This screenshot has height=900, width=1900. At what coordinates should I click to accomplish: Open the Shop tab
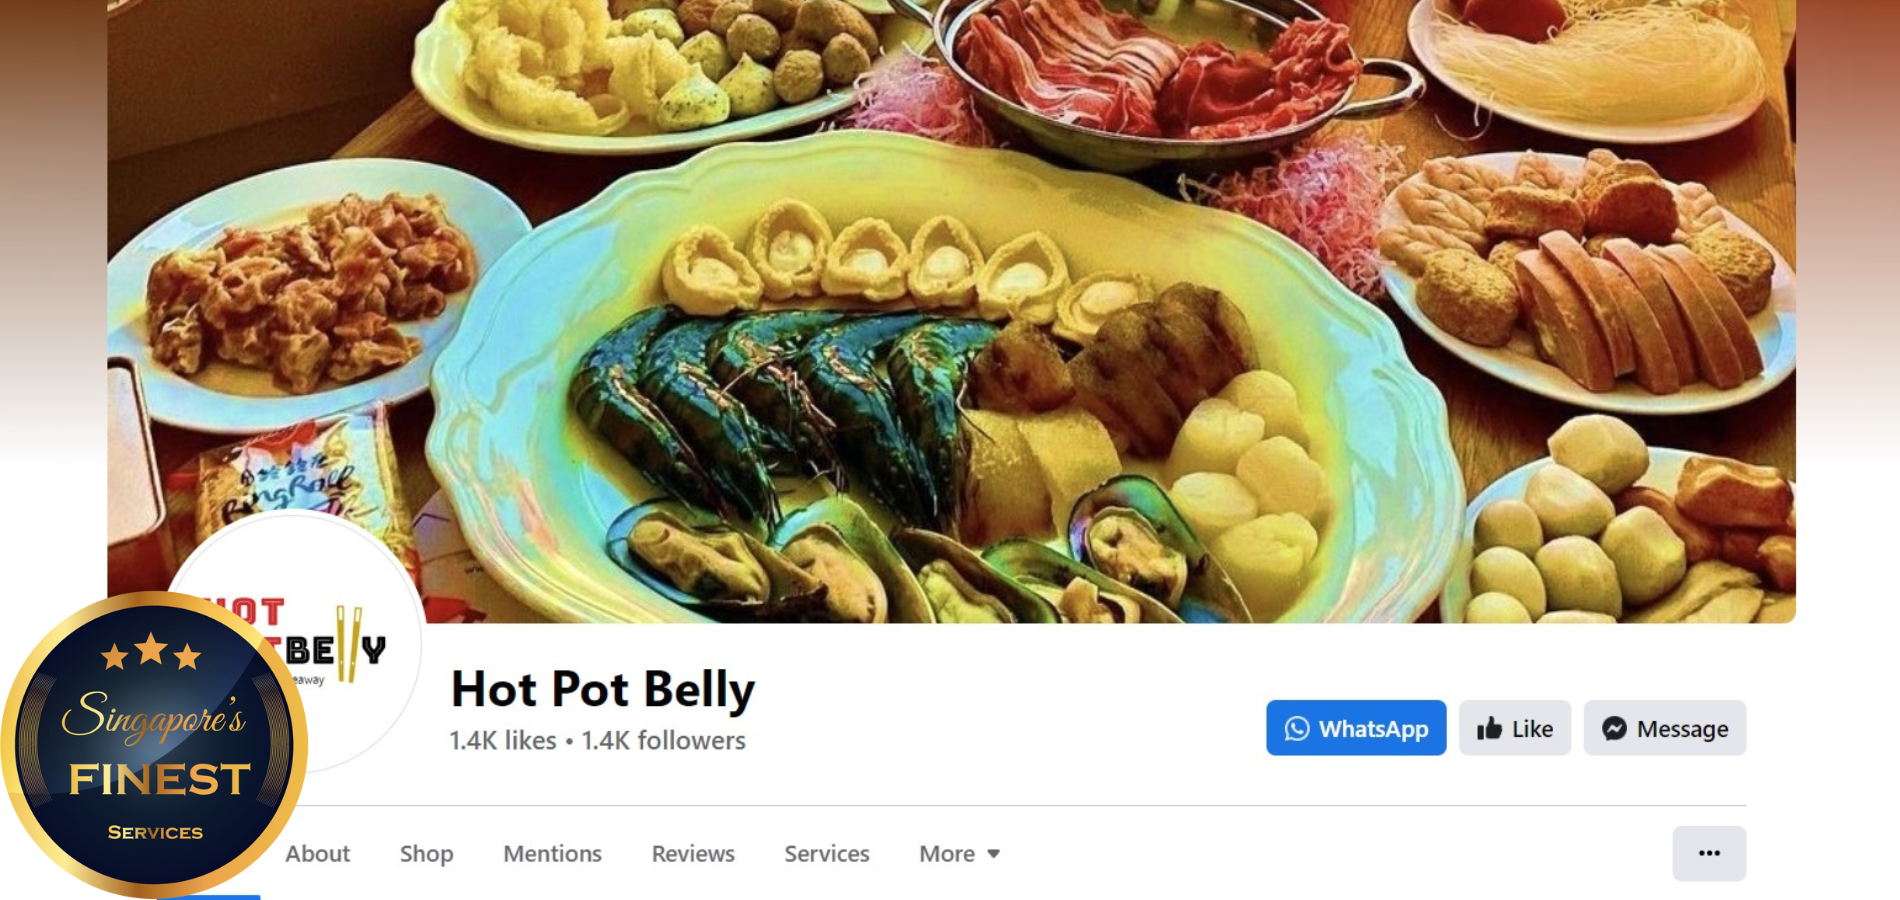426,854
